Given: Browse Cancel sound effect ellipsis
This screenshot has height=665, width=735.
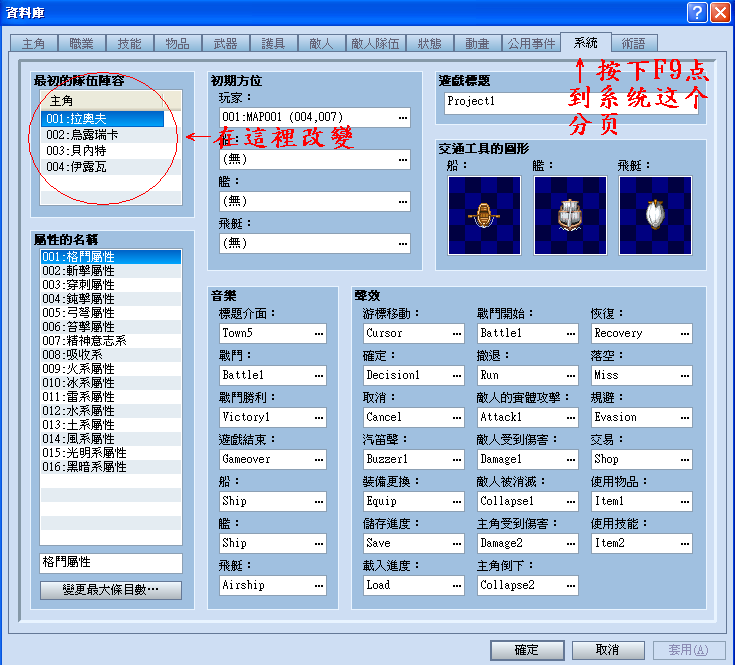Looking at the screenshot, I should pos(457,418).
